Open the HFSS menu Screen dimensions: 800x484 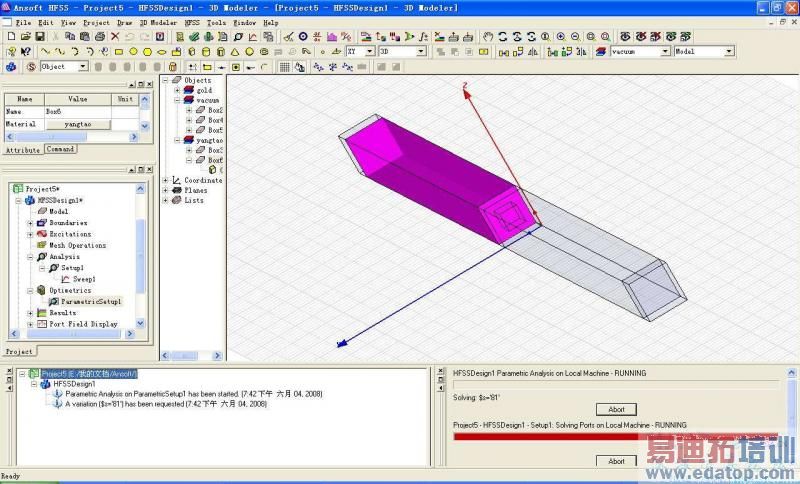pyautogui.click(x=192, y=23)
